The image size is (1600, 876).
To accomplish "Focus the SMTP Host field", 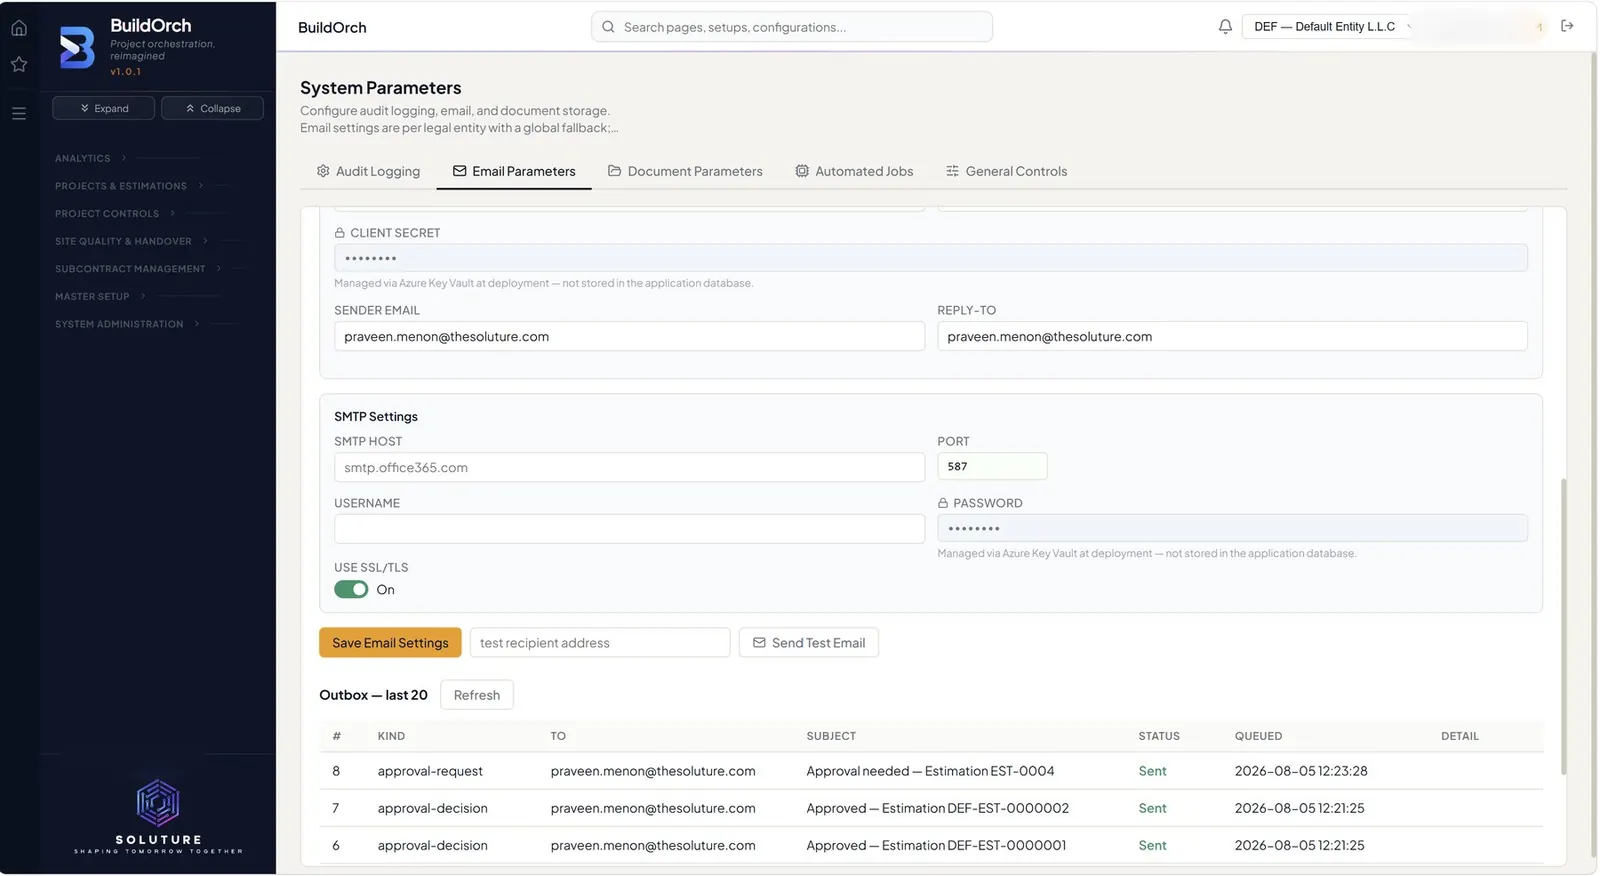I will [x=629, y=468].
